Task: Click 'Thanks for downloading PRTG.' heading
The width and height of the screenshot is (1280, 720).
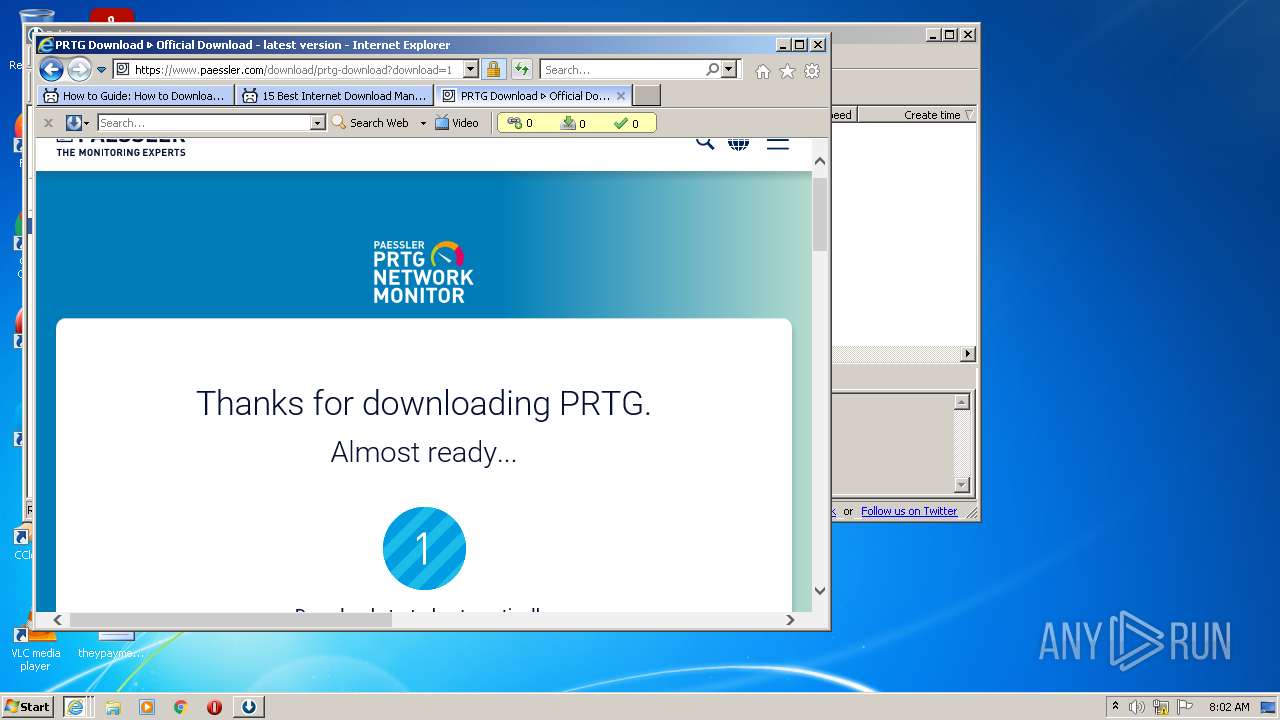Action: pyautogui.click(x=424, y=403)
